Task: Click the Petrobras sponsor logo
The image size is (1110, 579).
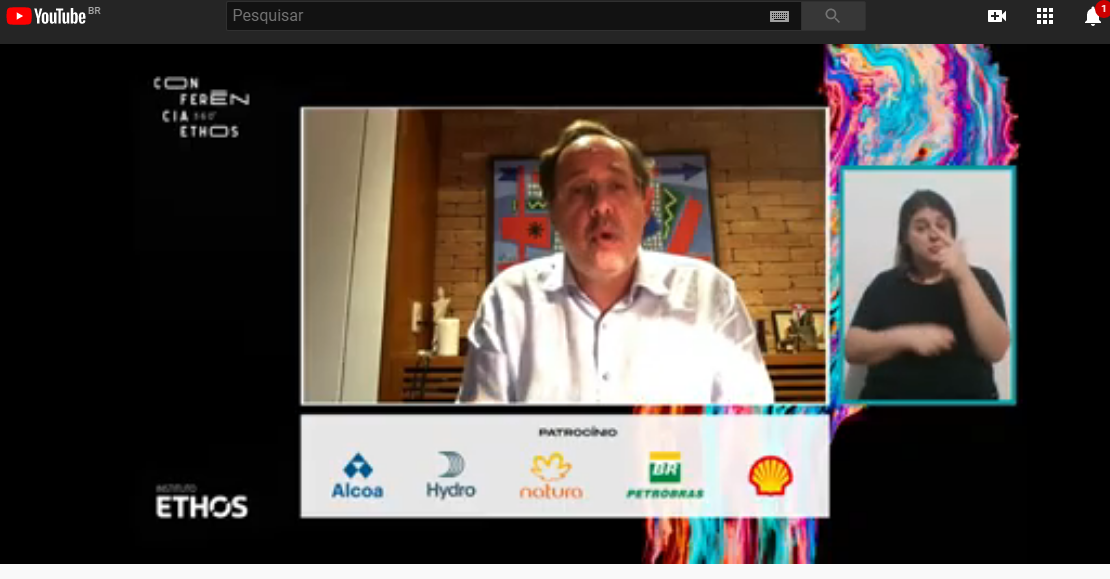Action: (x=665, y=475)
